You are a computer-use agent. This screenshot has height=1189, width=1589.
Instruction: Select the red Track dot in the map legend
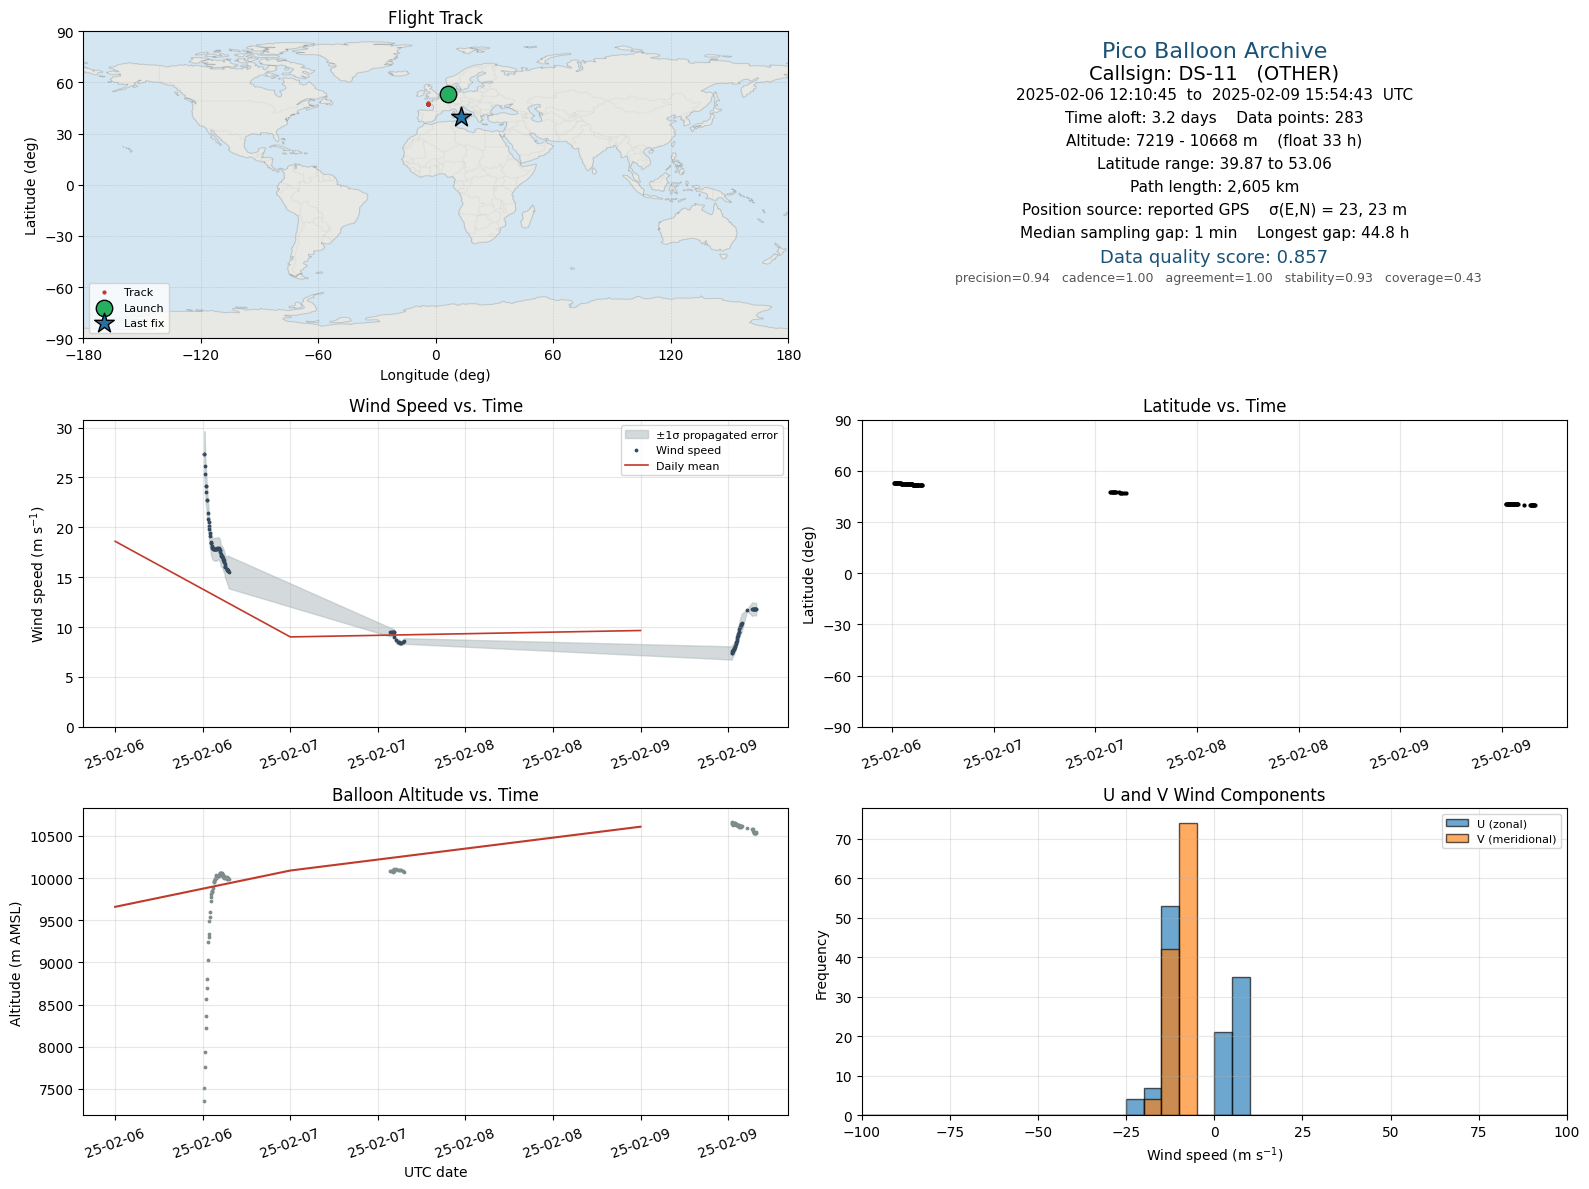coord(104,293)
